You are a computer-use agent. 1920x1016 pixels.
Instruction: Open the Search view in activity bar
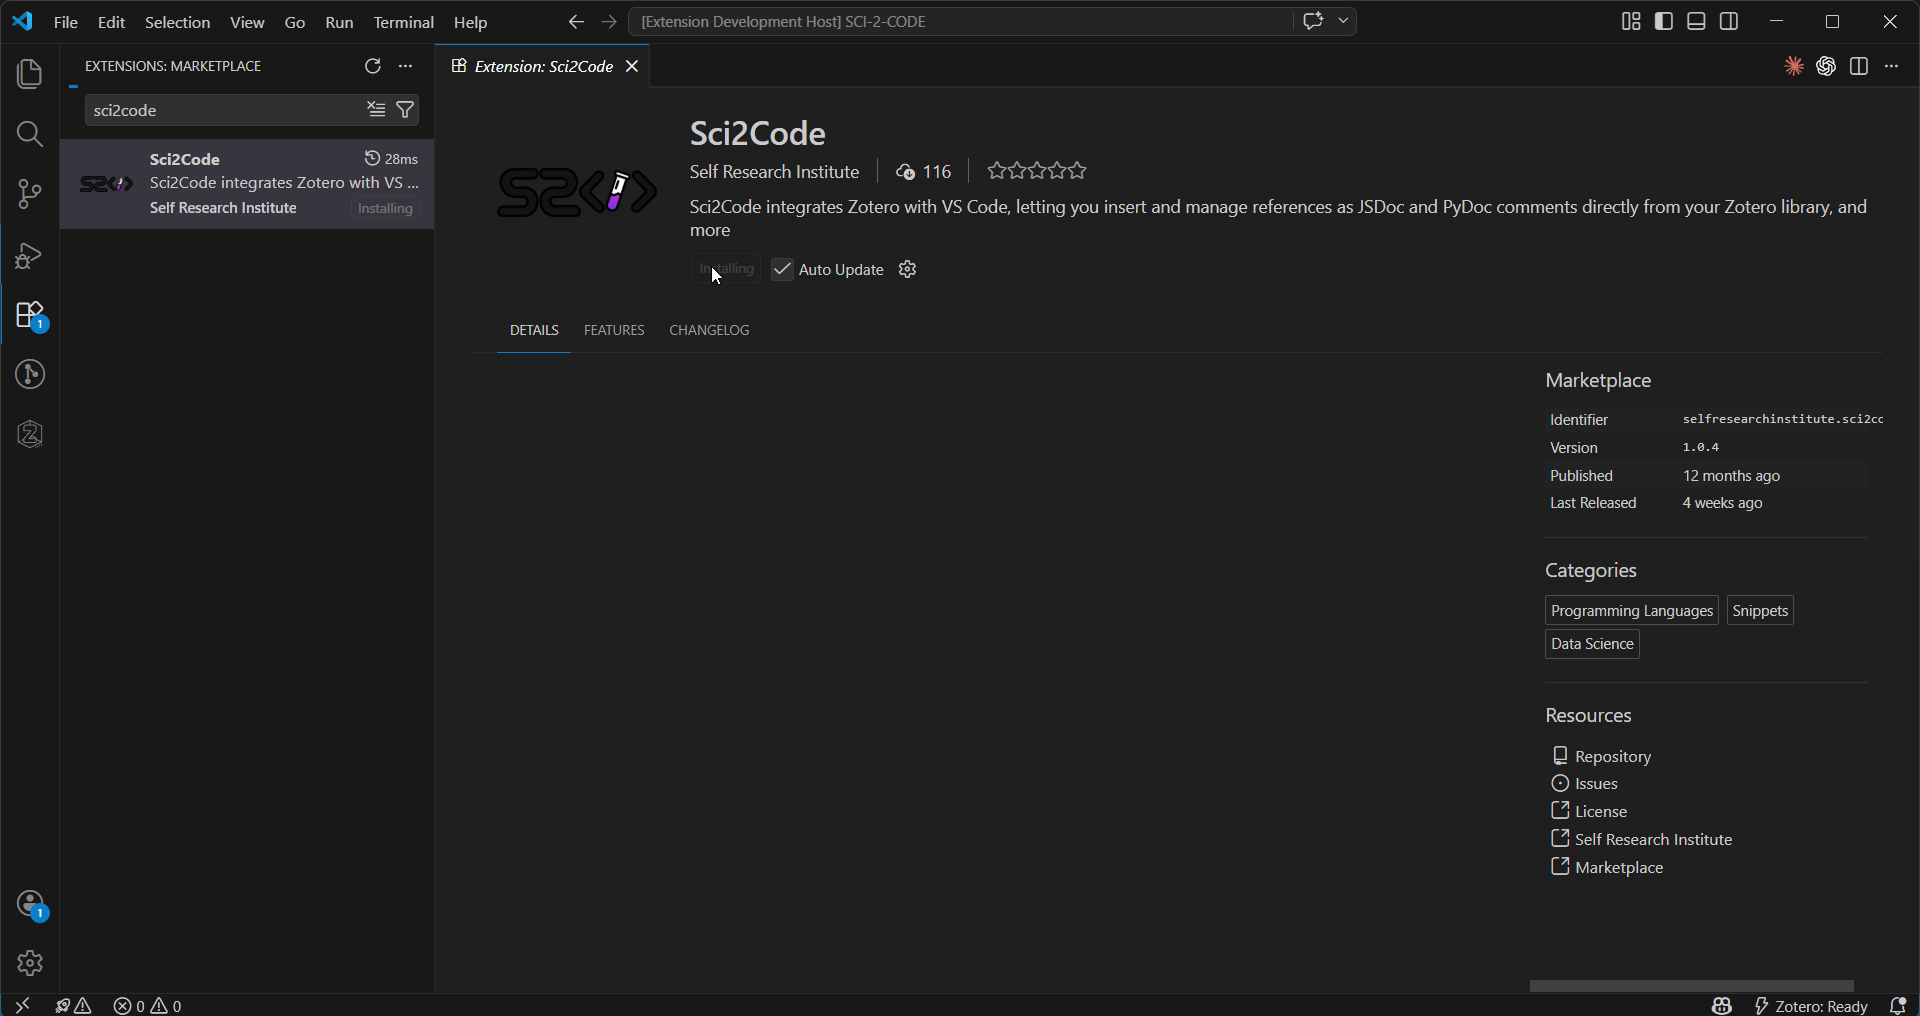pos(30,134)
